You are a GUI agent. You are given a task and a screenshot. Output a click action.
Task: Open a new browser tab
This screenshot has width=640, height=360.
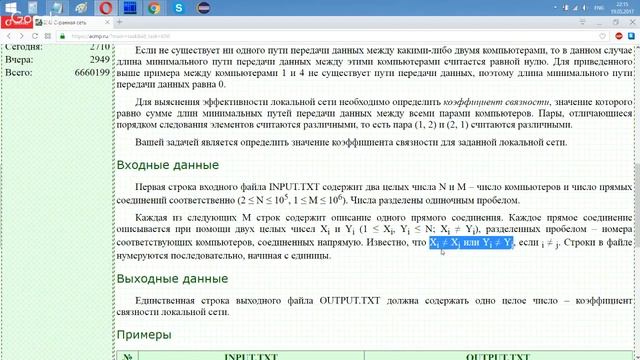(120, 22)
